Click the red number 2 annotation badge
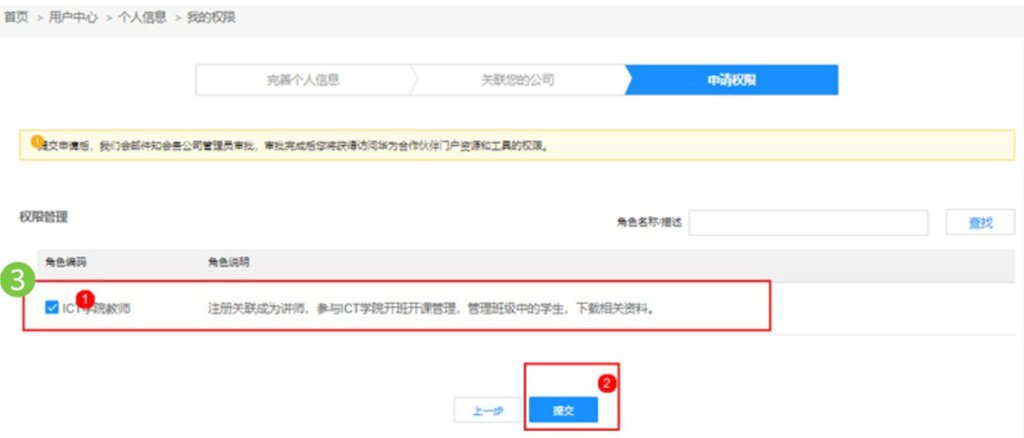This screenshot has height=438, width=1024. click(604, 382)
